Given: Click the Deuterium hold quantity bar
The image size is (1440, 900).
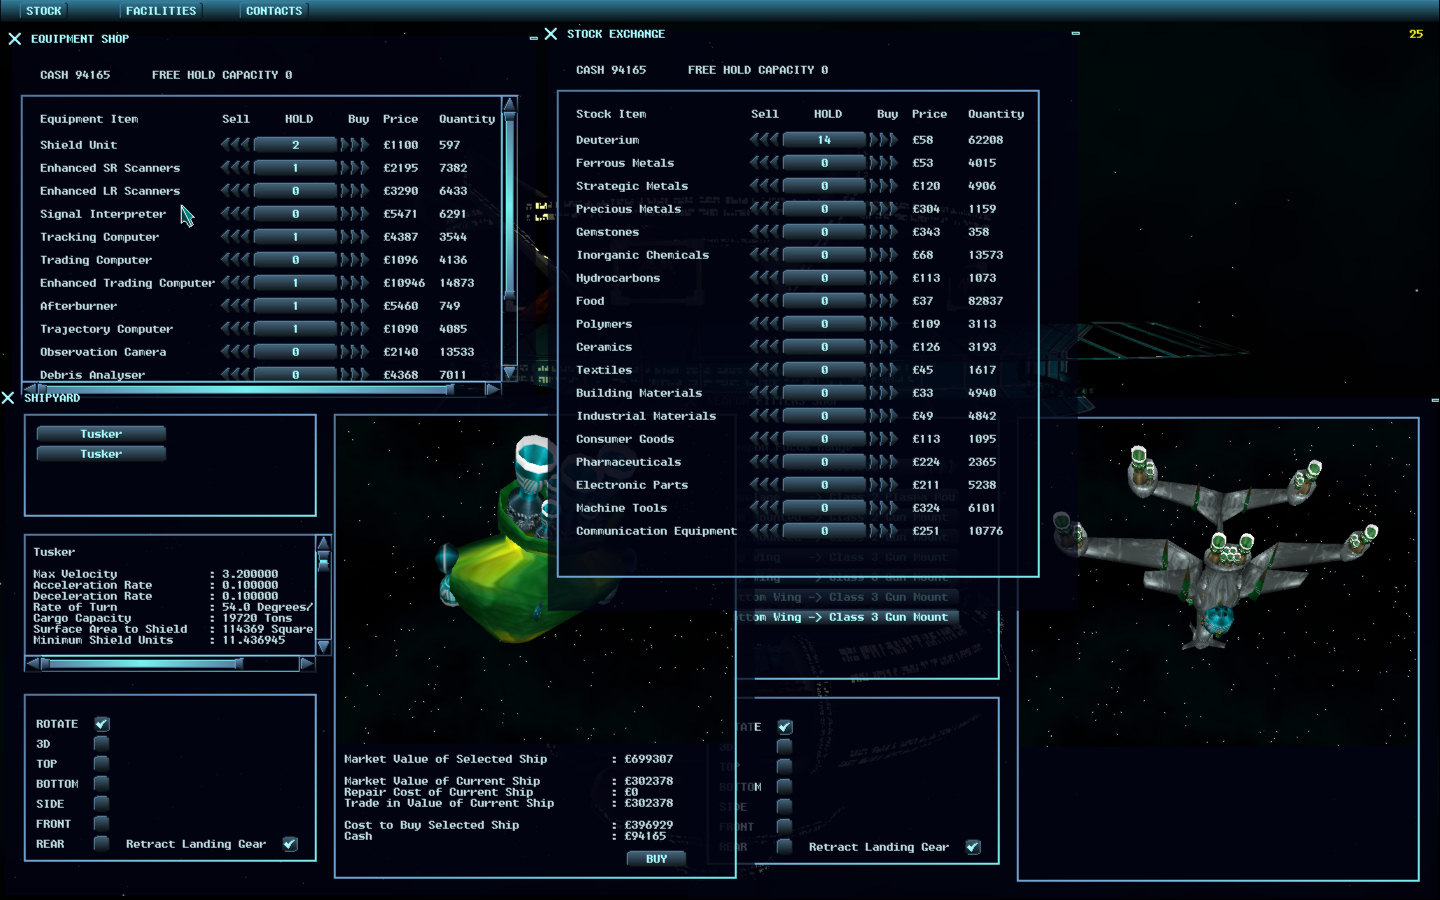Looking at the screenshot, I should pos(824,140).
